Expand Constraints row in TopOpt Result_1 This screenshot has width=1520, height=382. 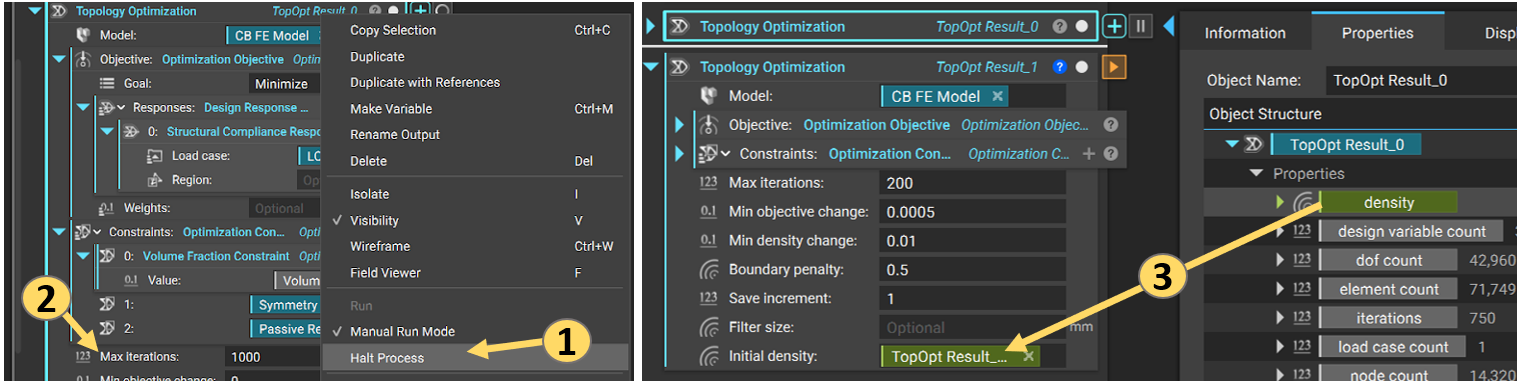[x=680, y=154]
